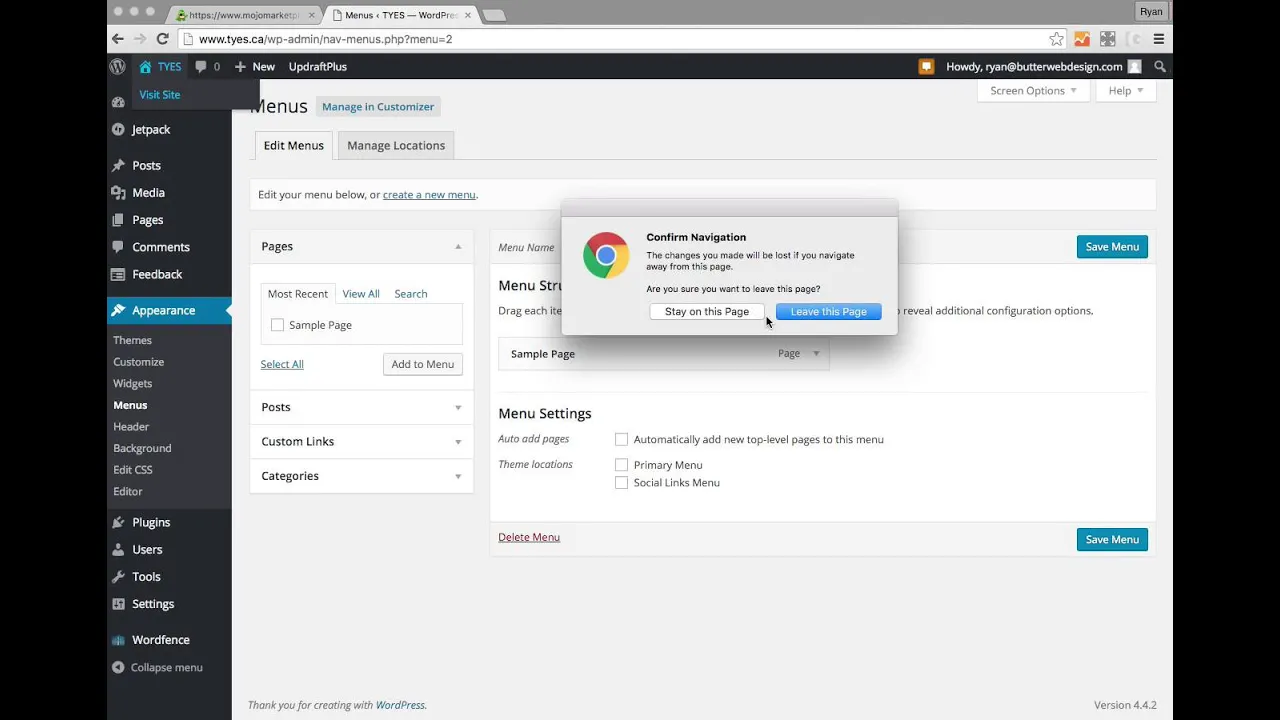Expand the Categories panel
The height and width of the screenshot is (720, 1280).
(x=458, y=476)
